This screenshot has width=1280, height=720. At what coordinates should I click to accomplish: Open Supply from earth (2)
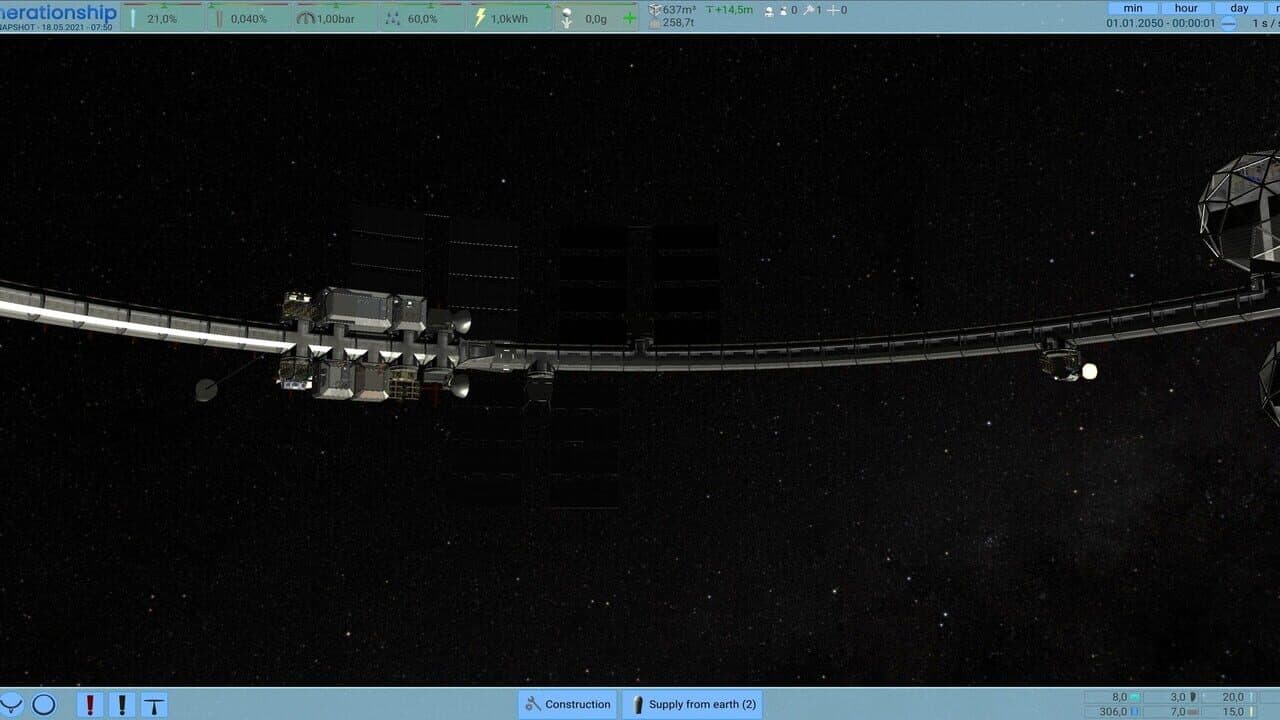pyautogui.click(x=692, y=704)
